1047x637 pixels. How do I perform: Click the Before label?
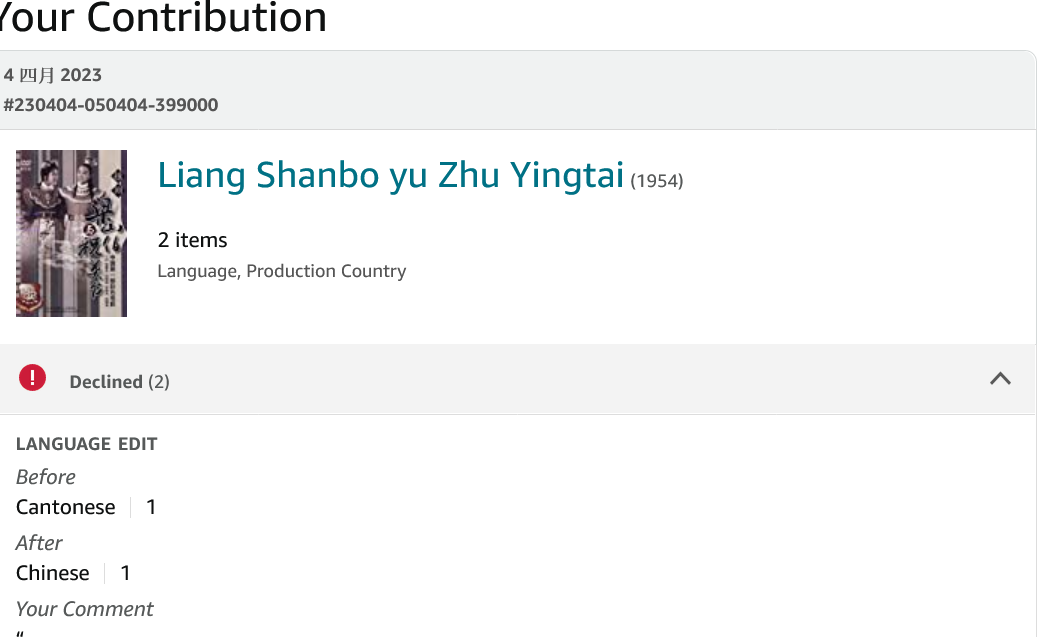[x=46, y=477]
